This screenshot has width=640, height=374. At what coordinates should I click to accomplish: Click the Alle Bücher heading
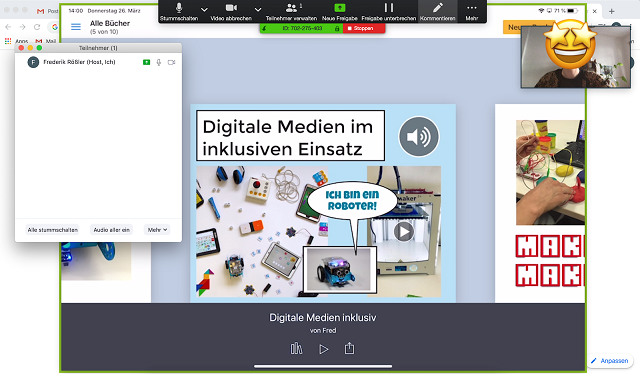(x=110, y=23)
